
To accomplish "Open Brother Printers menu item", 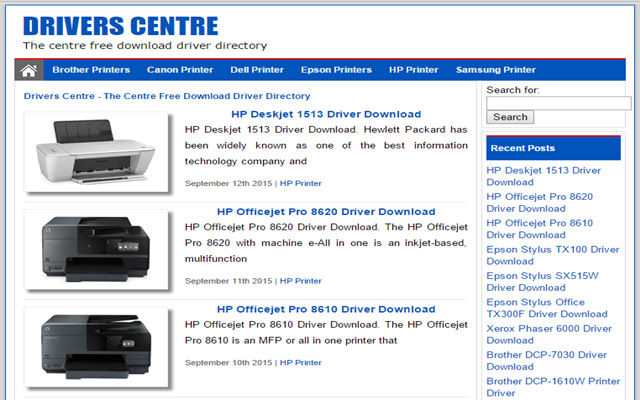I will pos(91,70).
